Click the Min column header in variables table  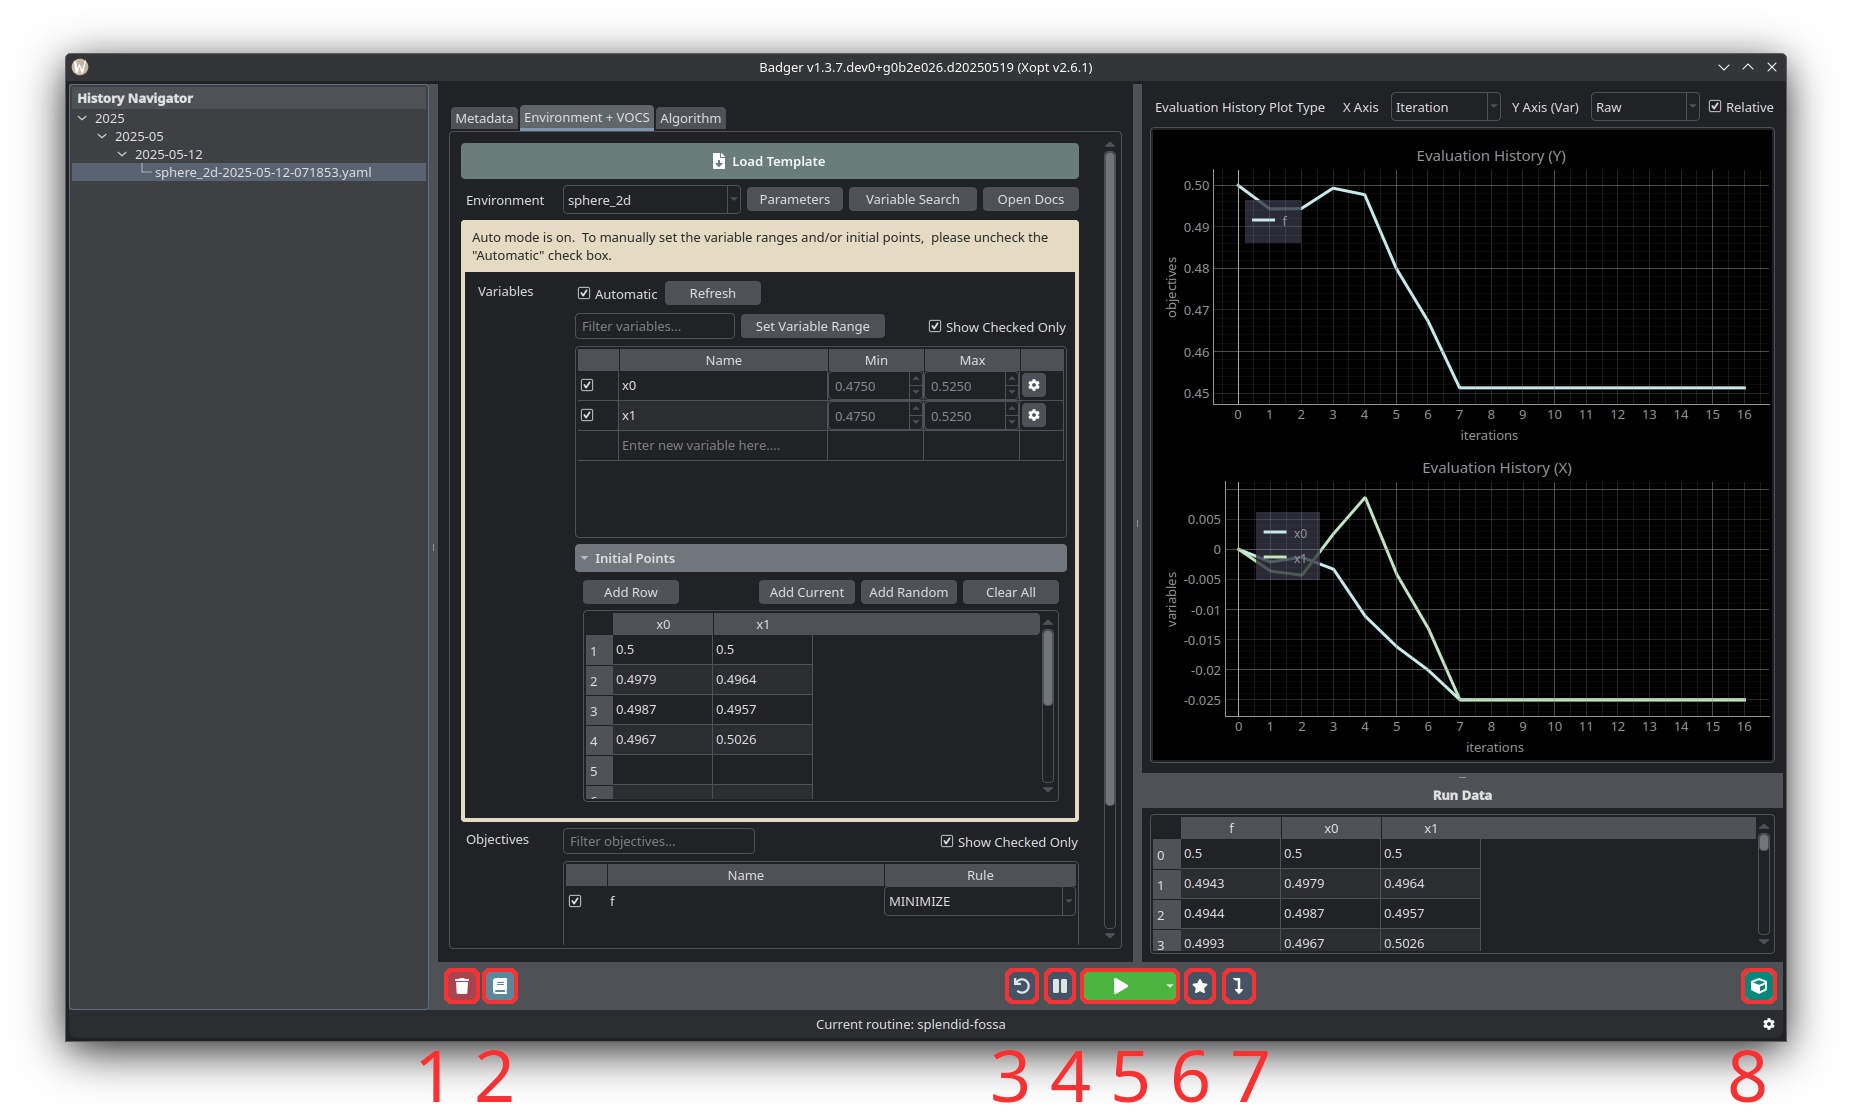(876, 360)
